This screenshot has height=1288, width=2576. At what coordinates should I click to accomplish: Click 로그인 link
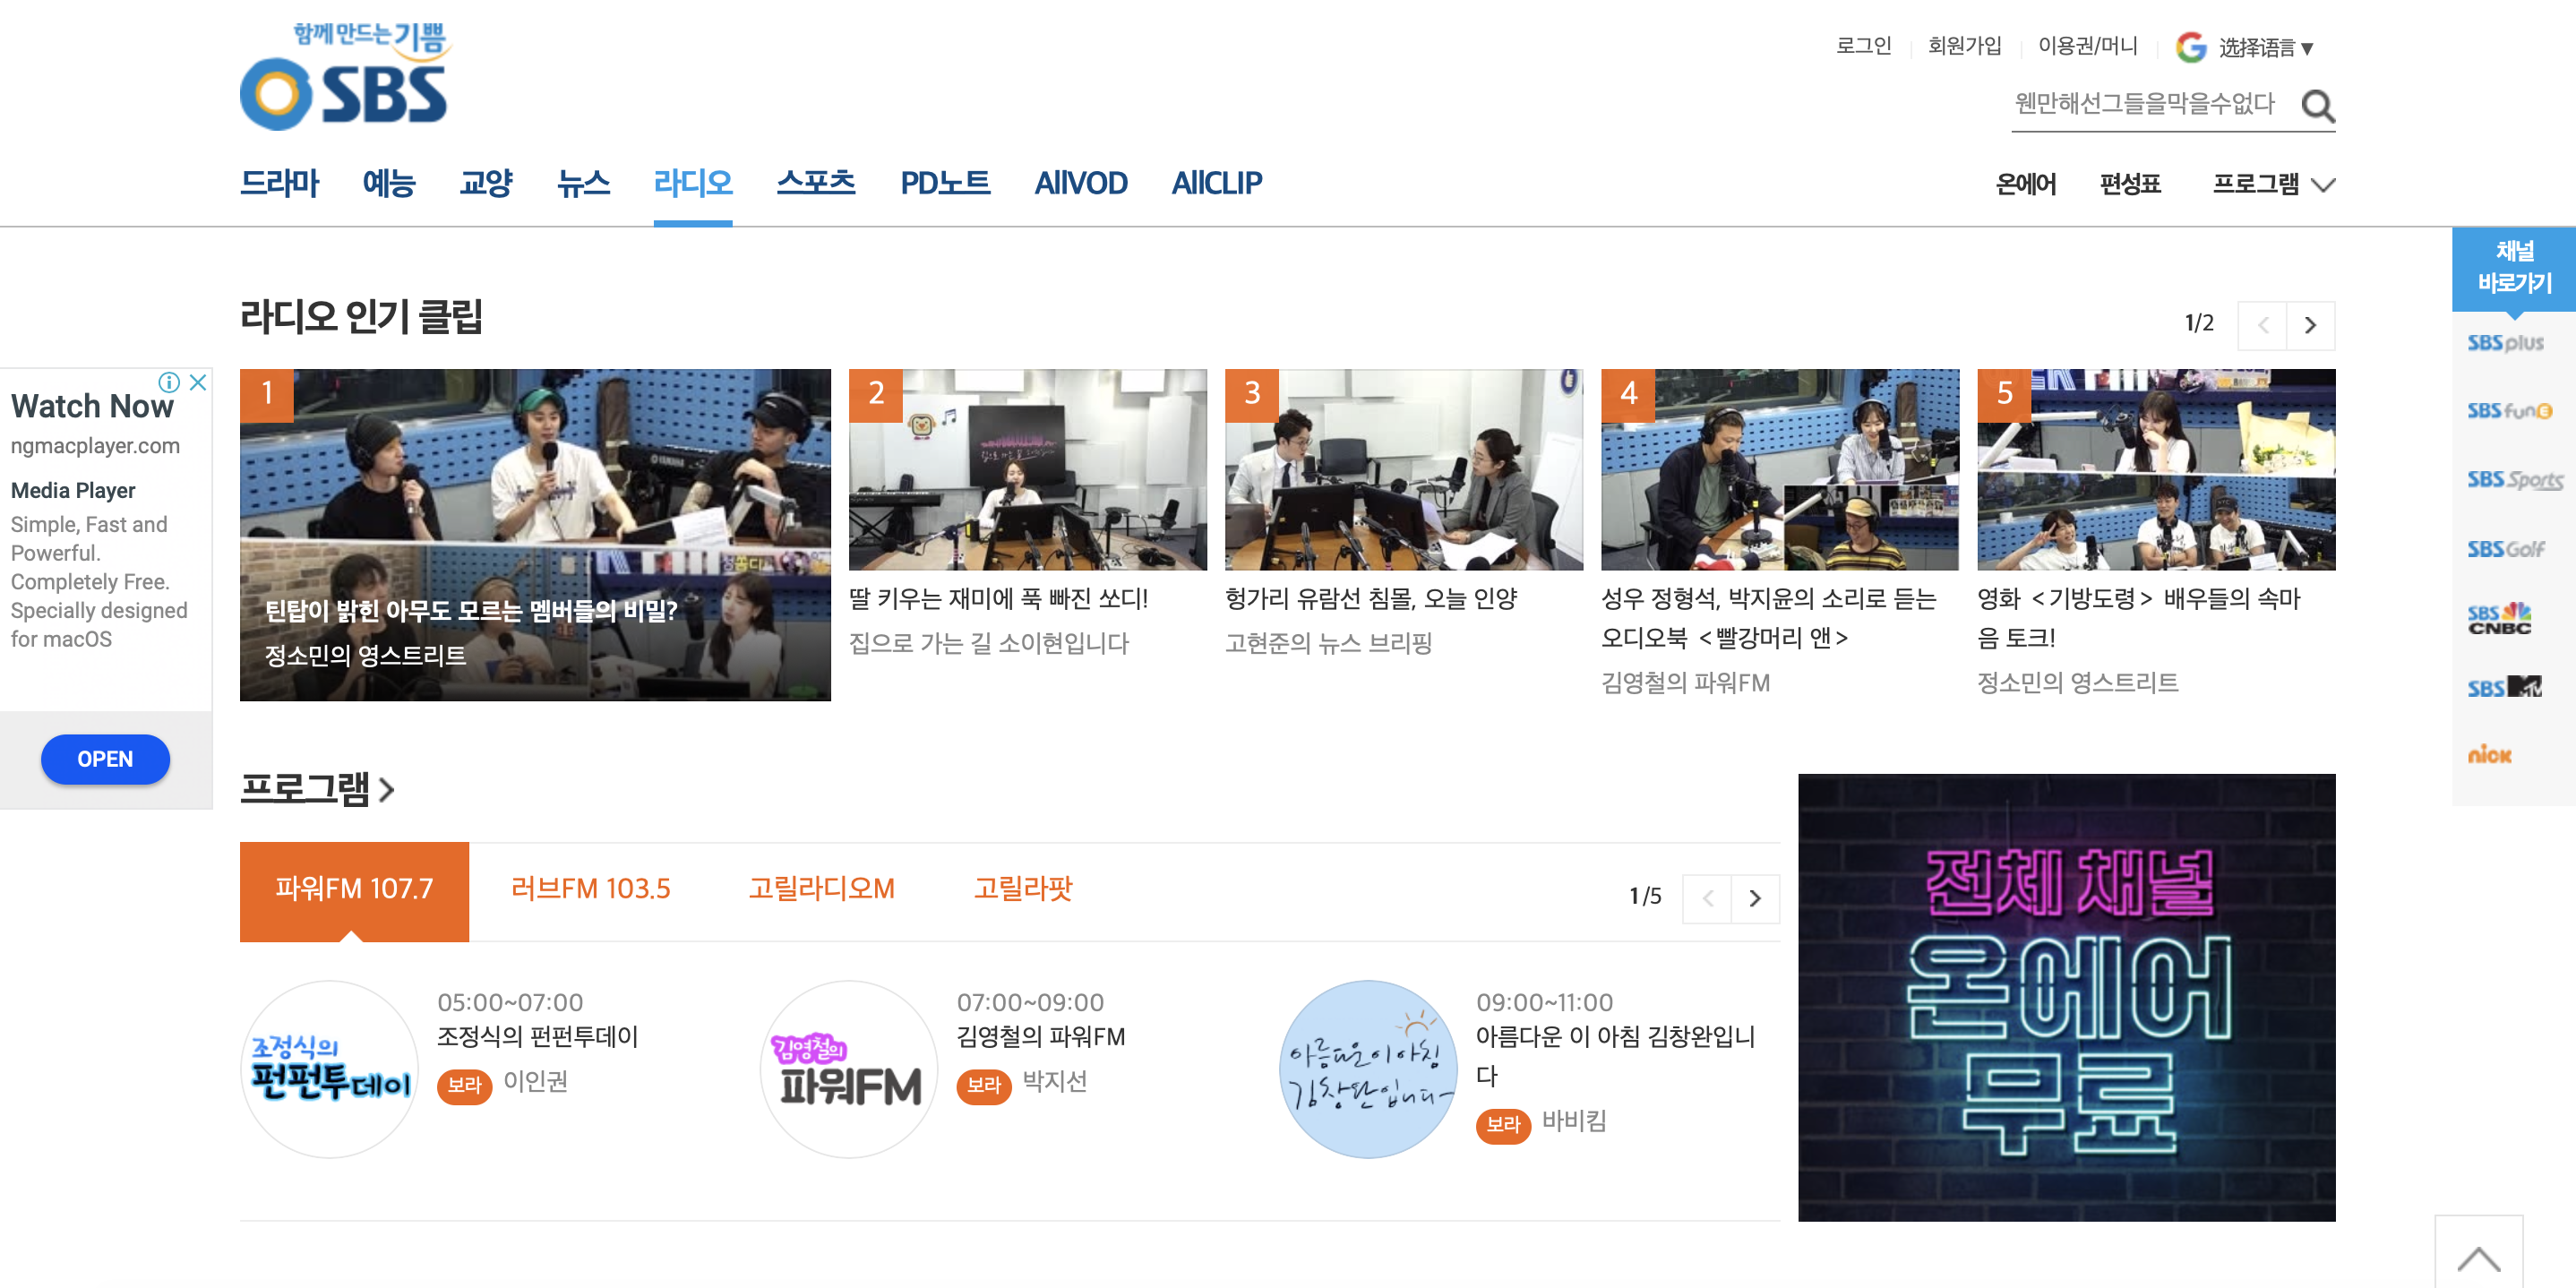(x=1863, y=46)
